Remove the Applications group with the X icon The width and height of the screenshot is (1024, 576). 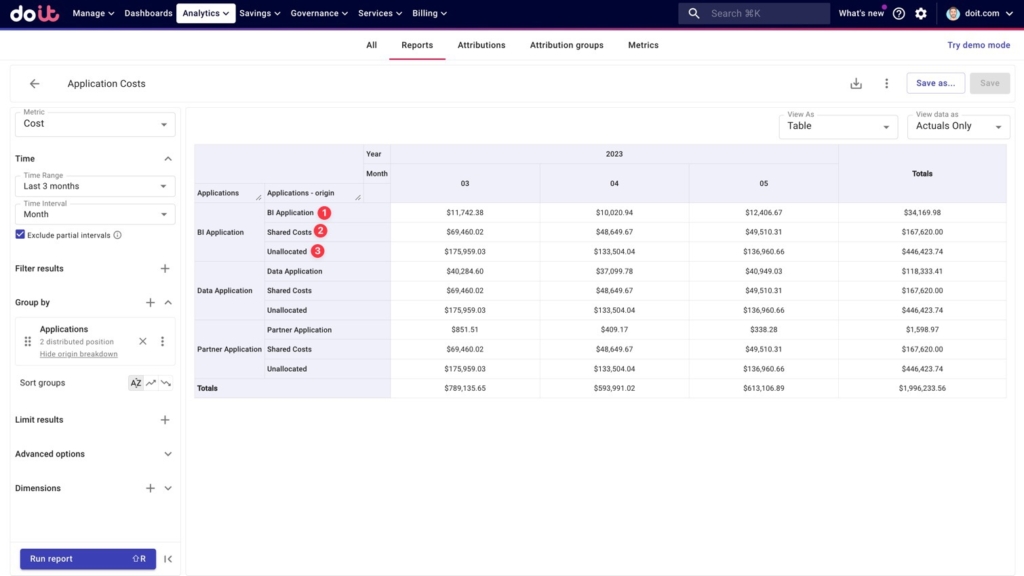pyautogui.click(x=143, y=341)
